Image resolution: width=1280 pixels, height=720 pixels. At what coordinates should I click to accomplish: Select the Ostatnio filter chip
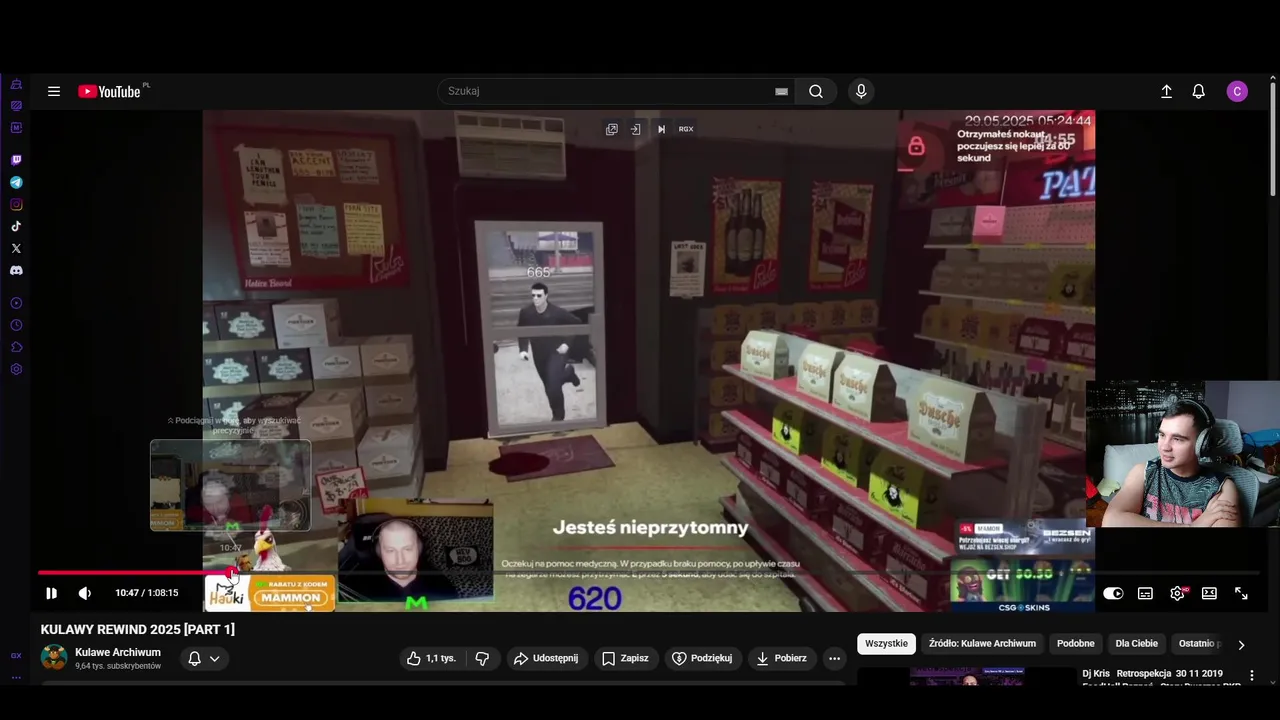pos(1198,644)
